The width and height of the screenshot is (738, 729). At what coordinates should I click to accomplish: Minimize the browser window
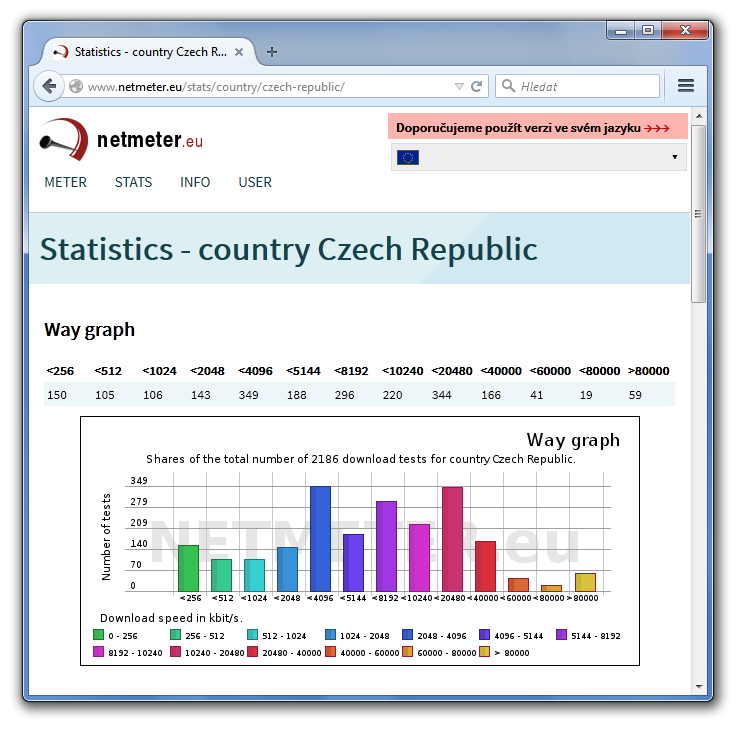[621, 31]
